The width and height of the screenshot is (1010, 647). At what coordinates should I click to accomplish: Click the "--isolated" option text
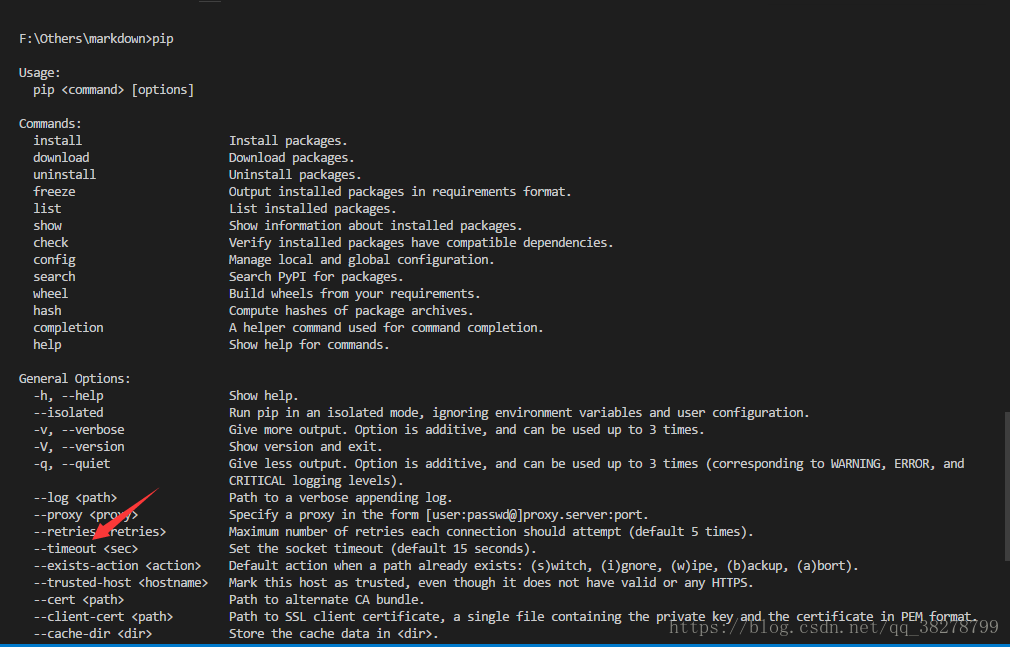click(68, 413)
